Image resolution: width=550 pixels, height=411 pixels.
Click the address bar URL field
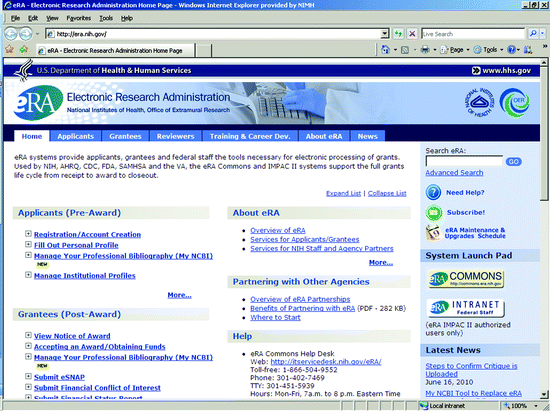click(x=213, y=34)
